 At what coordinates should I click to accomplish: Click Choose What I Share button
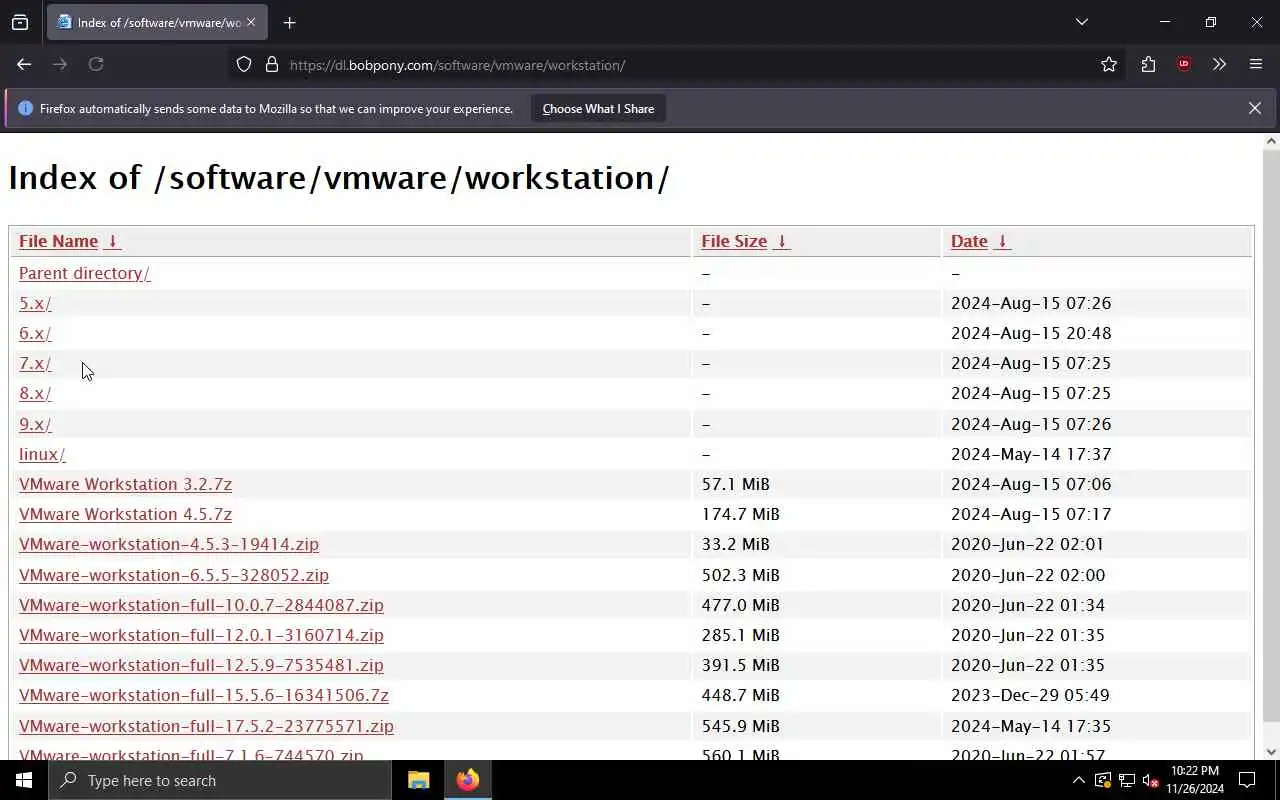pos(598,108)
